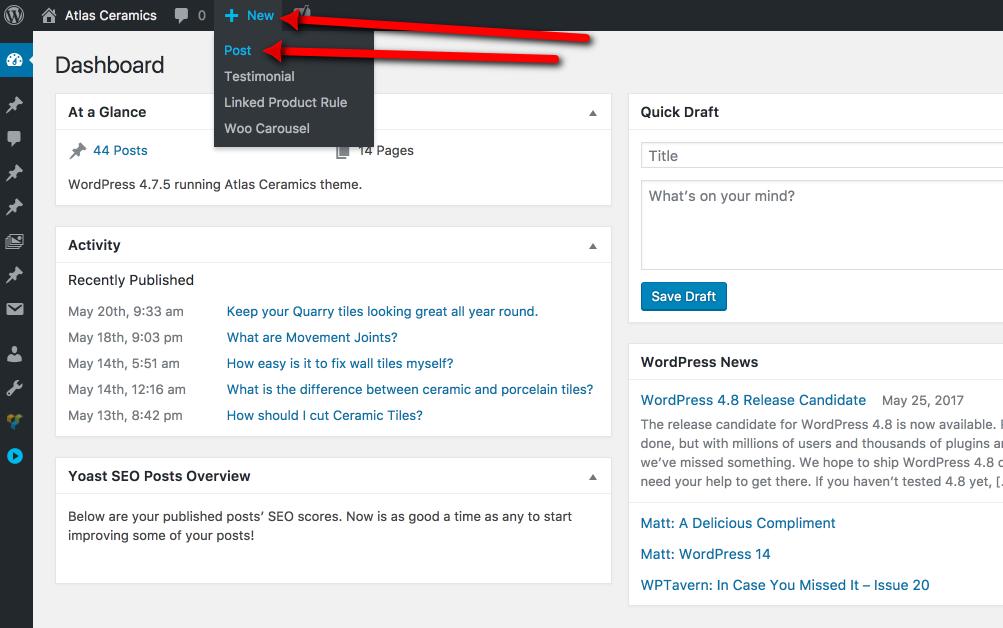This screenshot has width=1003, height=628.
Task: Click the May 18th, 9:03 pm date
Action: tap(125, 338)
